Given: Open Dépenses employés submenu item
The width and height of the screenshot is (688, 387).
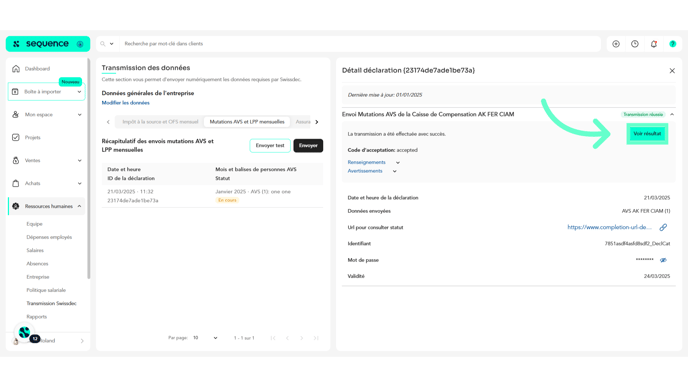Looking at the screenshot, I should tap(49, 237).
